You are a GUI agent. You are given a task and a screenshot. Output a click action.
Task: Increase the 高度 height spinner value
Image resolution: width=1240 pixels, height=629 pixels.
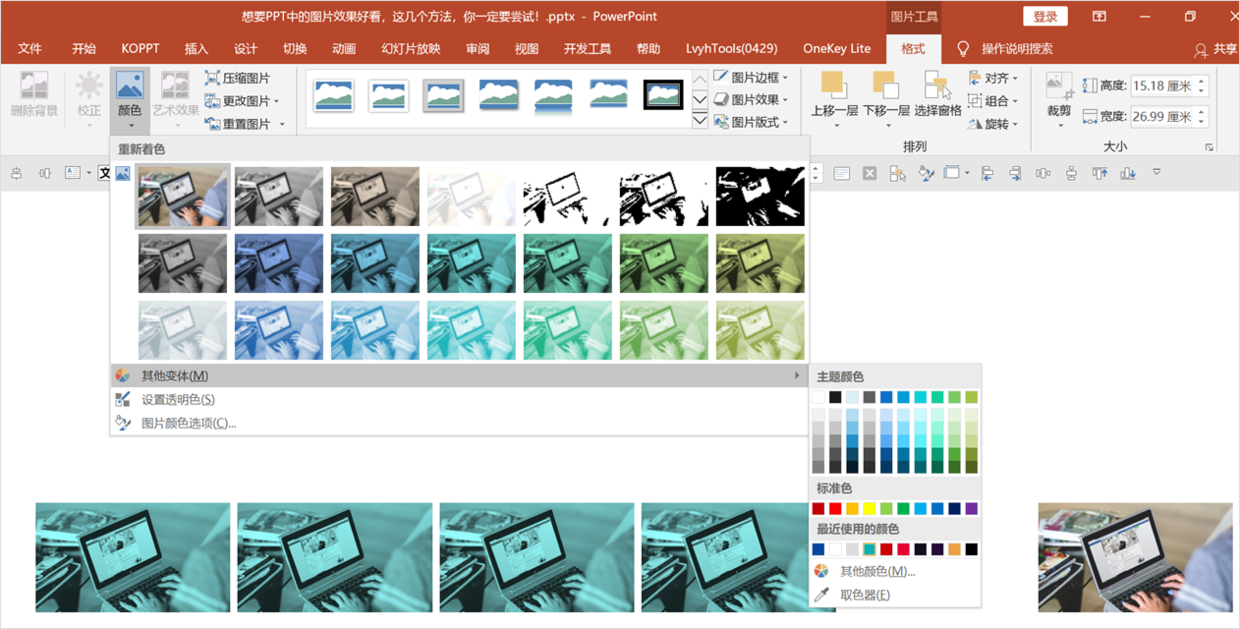click(1202, 81)
